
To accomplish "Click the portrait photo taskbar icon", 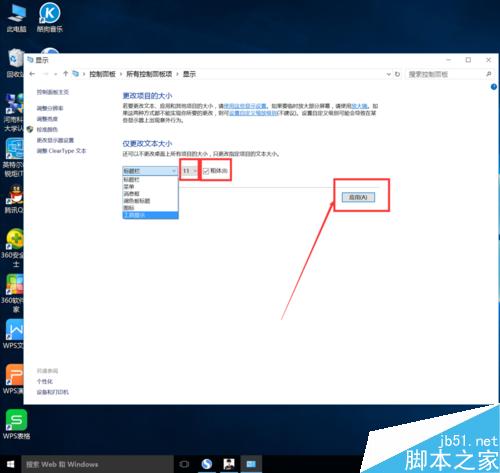I will pyautogui.click(x=229, y=464).
